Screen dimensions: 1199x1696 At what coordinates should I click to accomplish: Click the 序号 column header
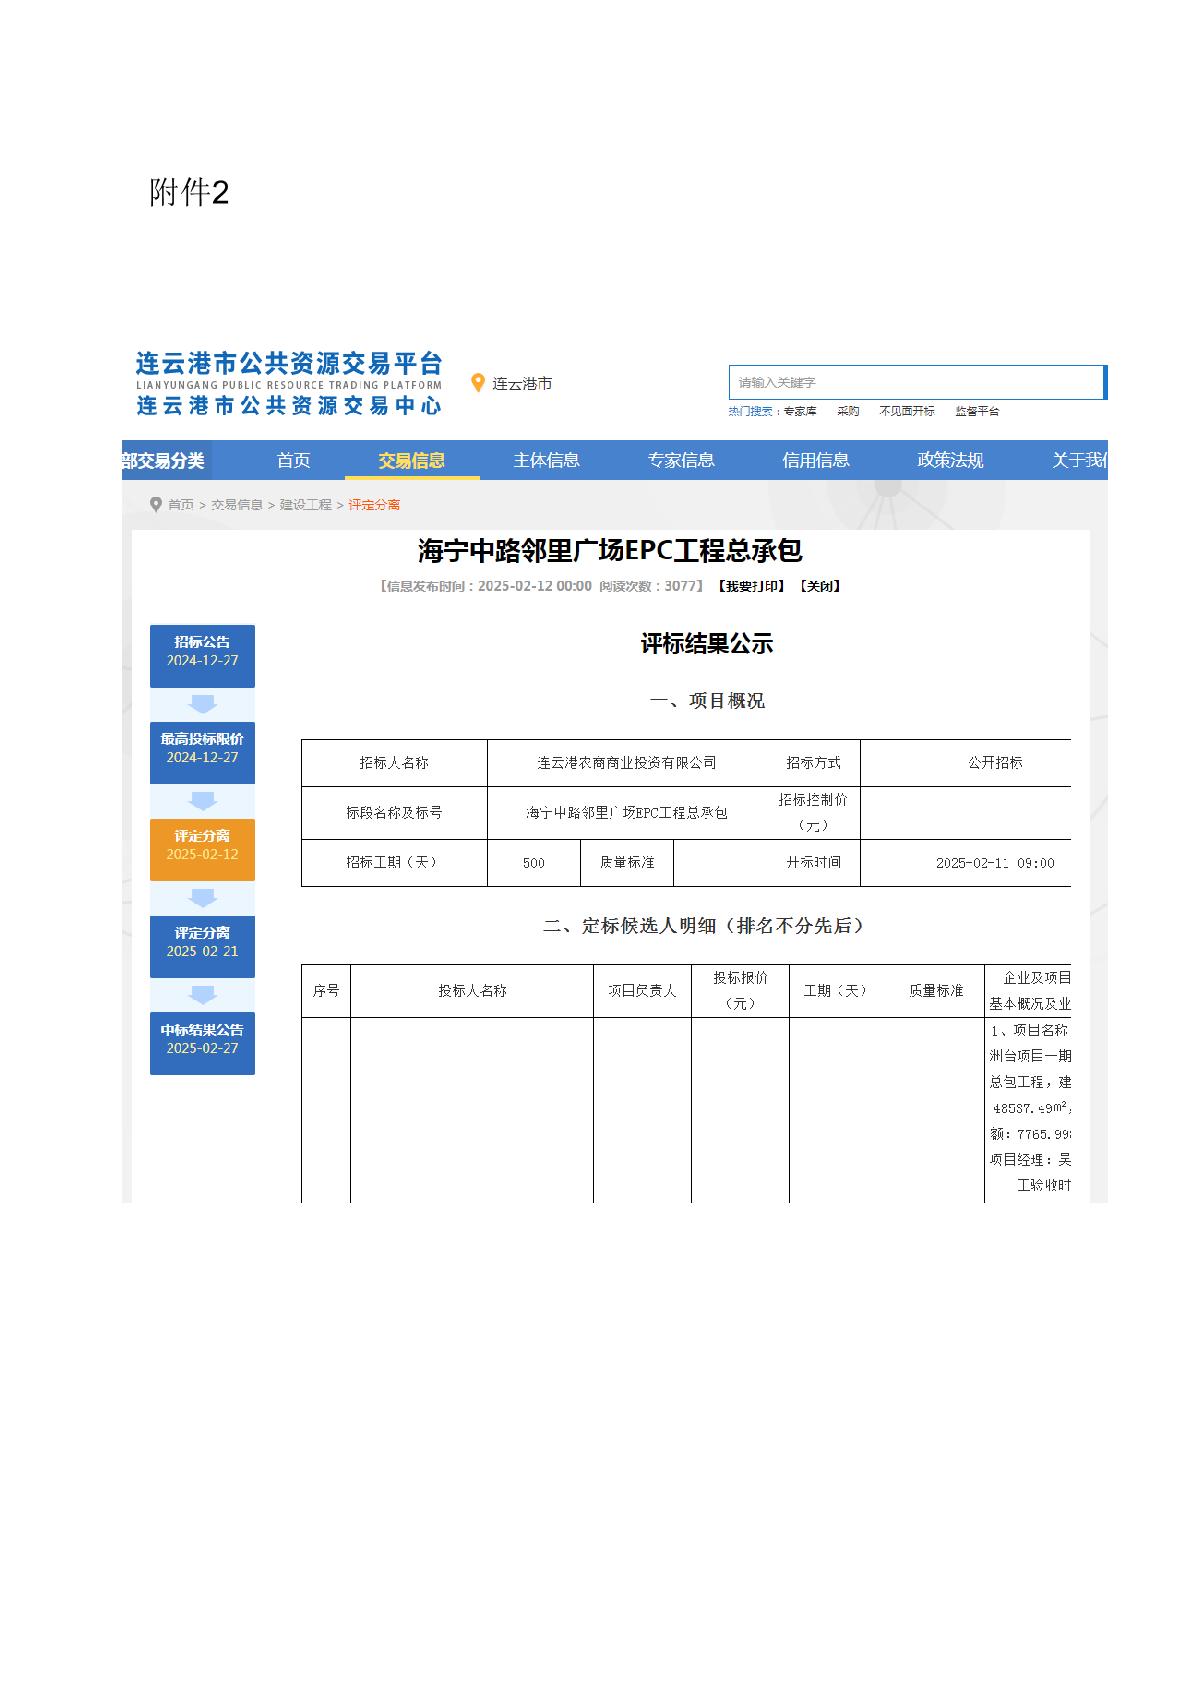click(326, 991)
